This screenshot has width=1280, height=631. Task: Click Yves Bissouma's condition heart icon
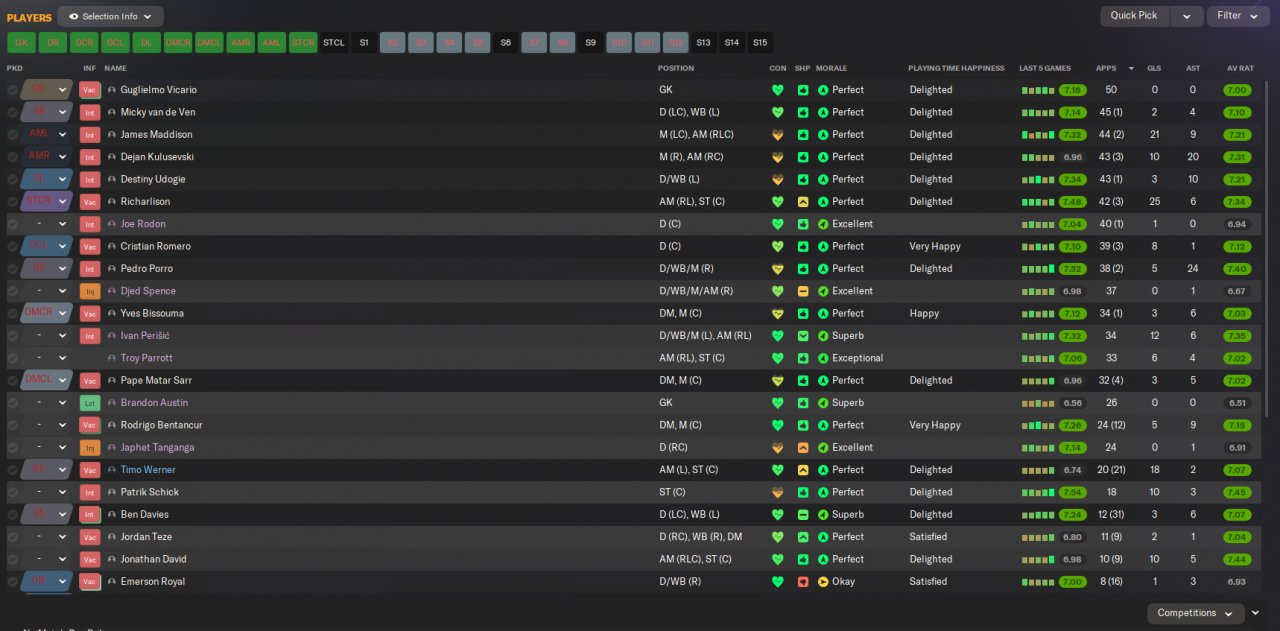click(x=777, y=313)
